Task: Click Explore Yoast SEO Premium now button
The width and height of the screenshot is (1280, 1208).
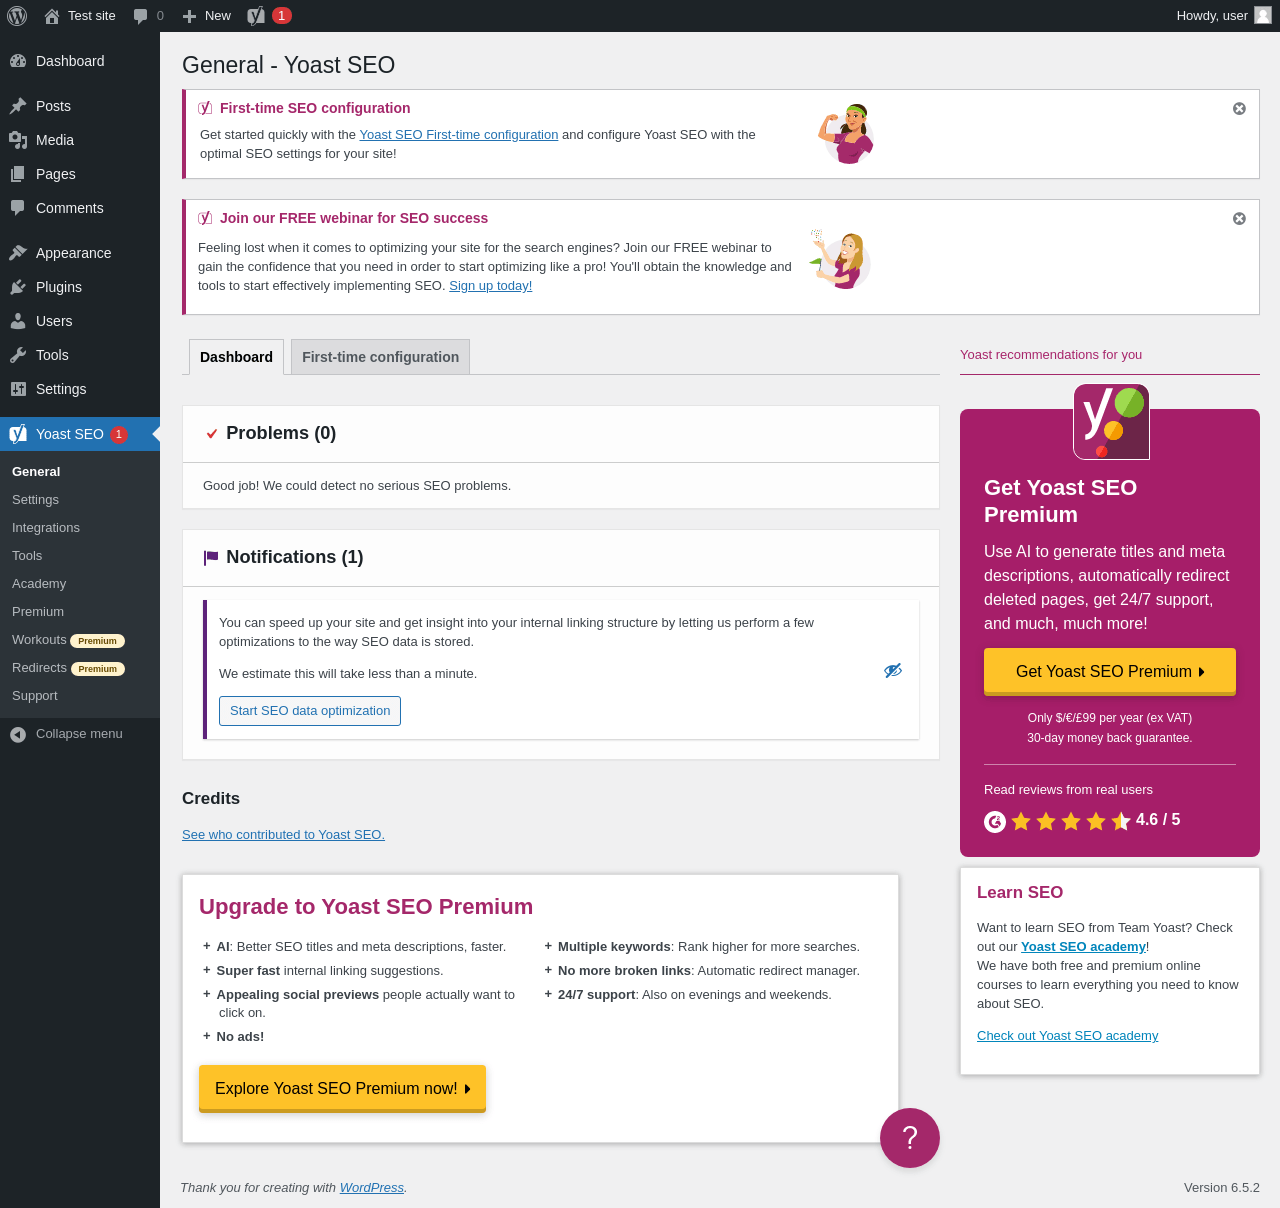Action: (342, 1089)
